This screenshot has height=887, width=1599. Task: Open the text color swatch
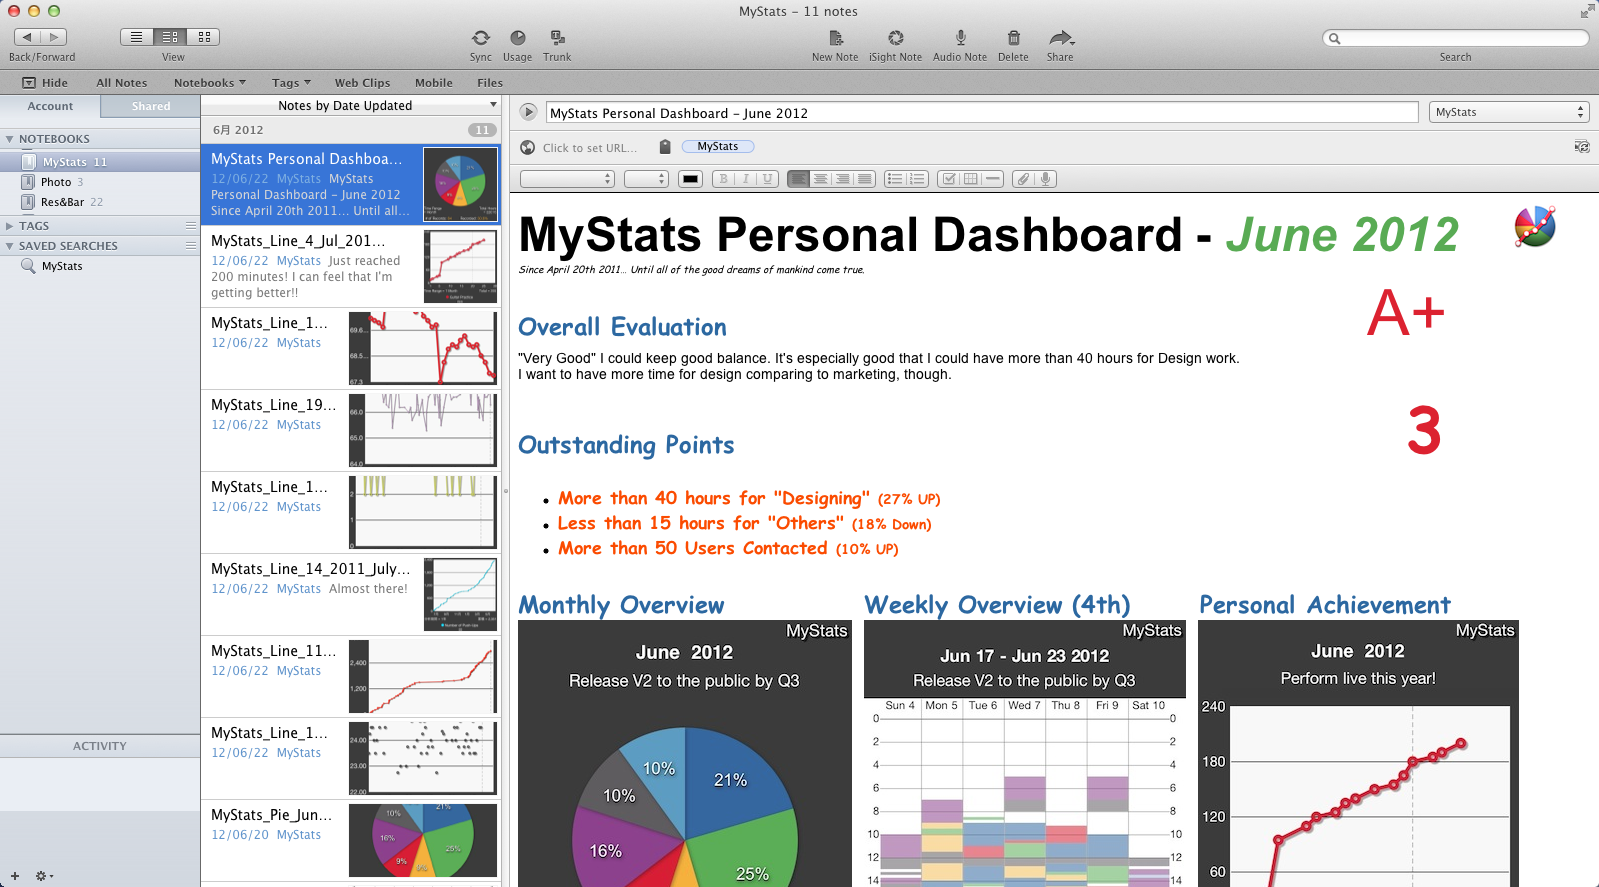(690, 179)
